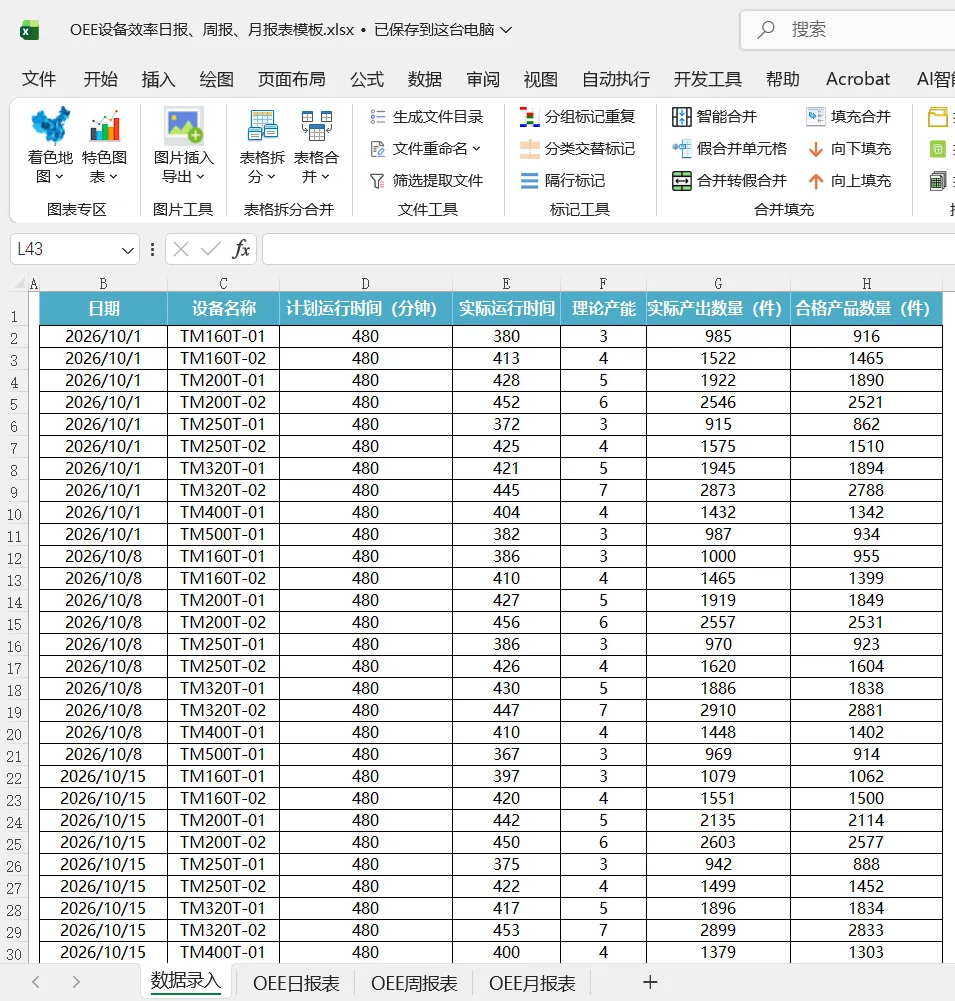The image size is (955, 1001).
Task: Open the 表格拆分 table split tool
Action: pos(262,146)
